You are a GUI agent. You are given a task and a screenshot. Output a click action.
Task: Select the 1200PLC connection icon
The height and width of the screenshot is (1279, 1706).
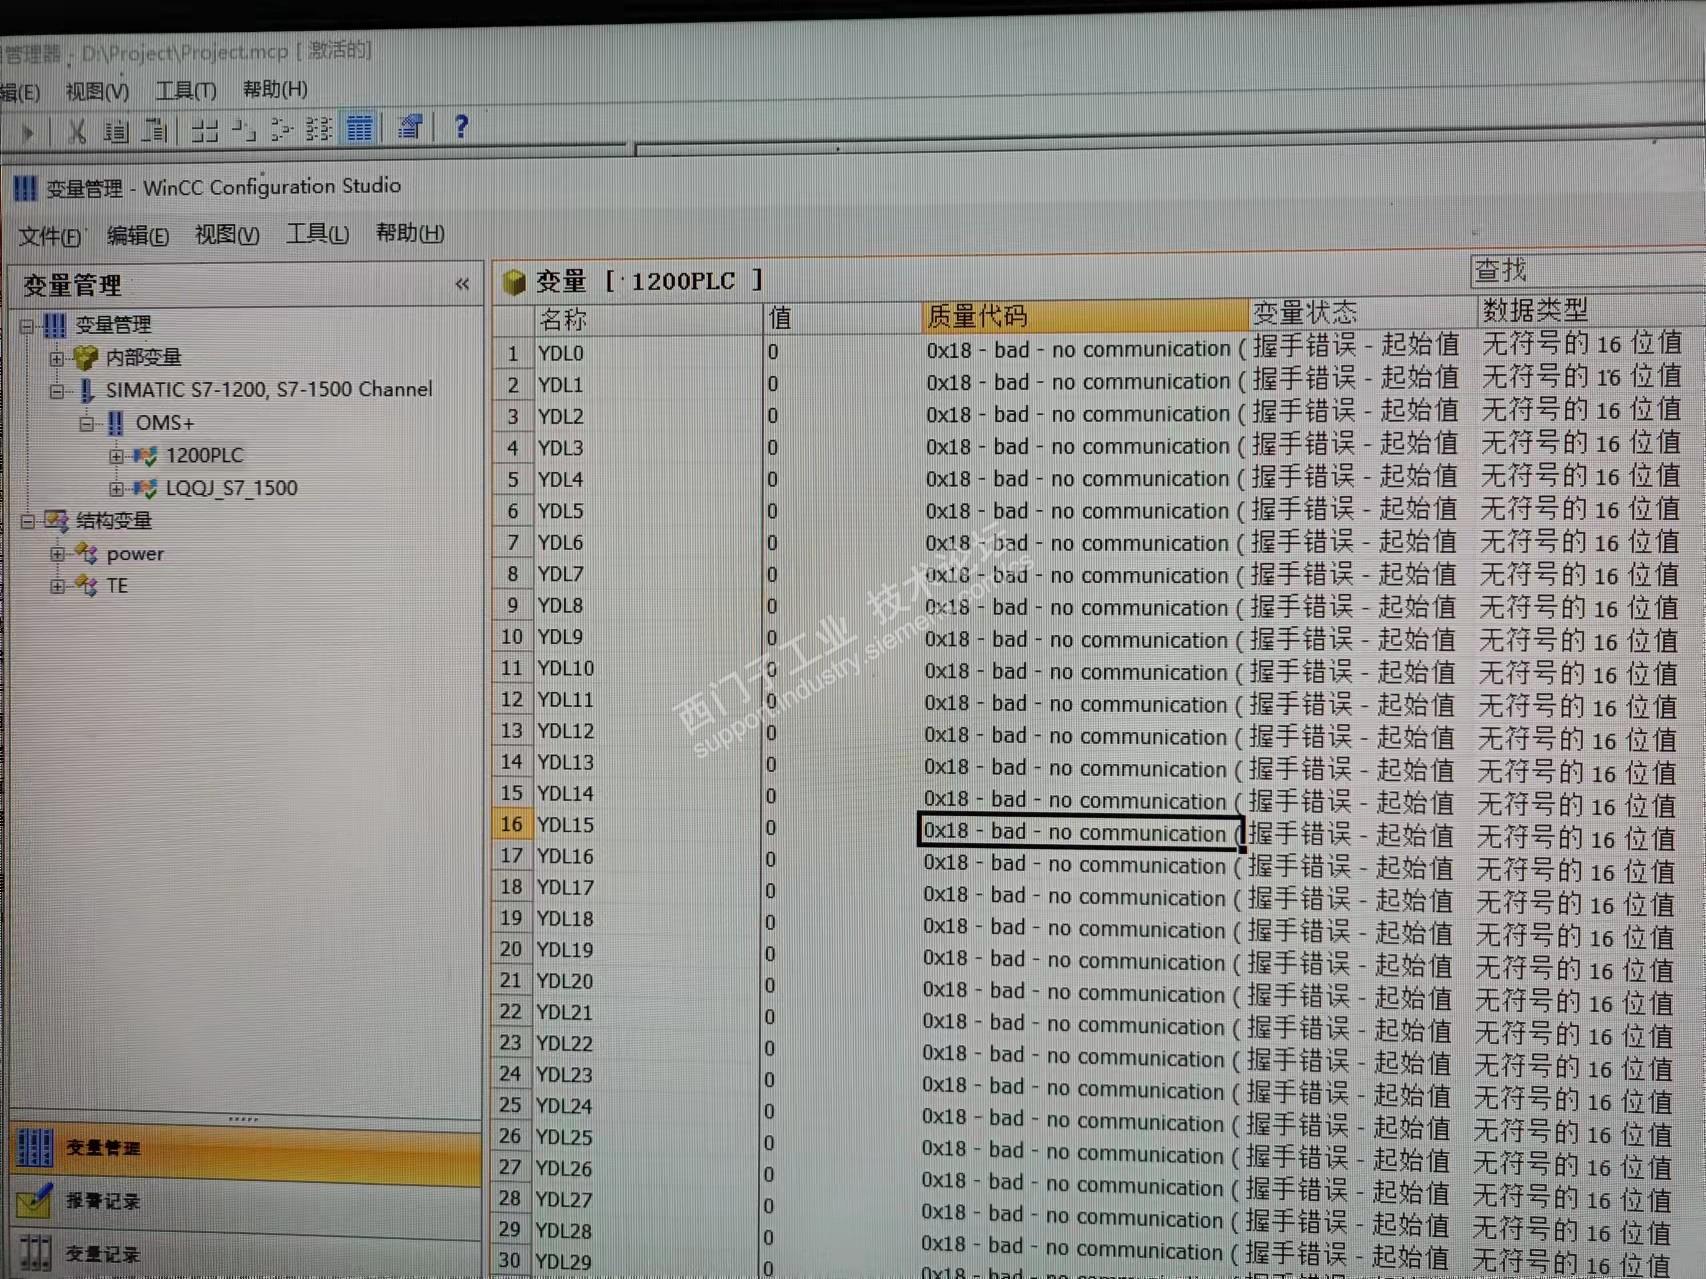pos(145,456)
